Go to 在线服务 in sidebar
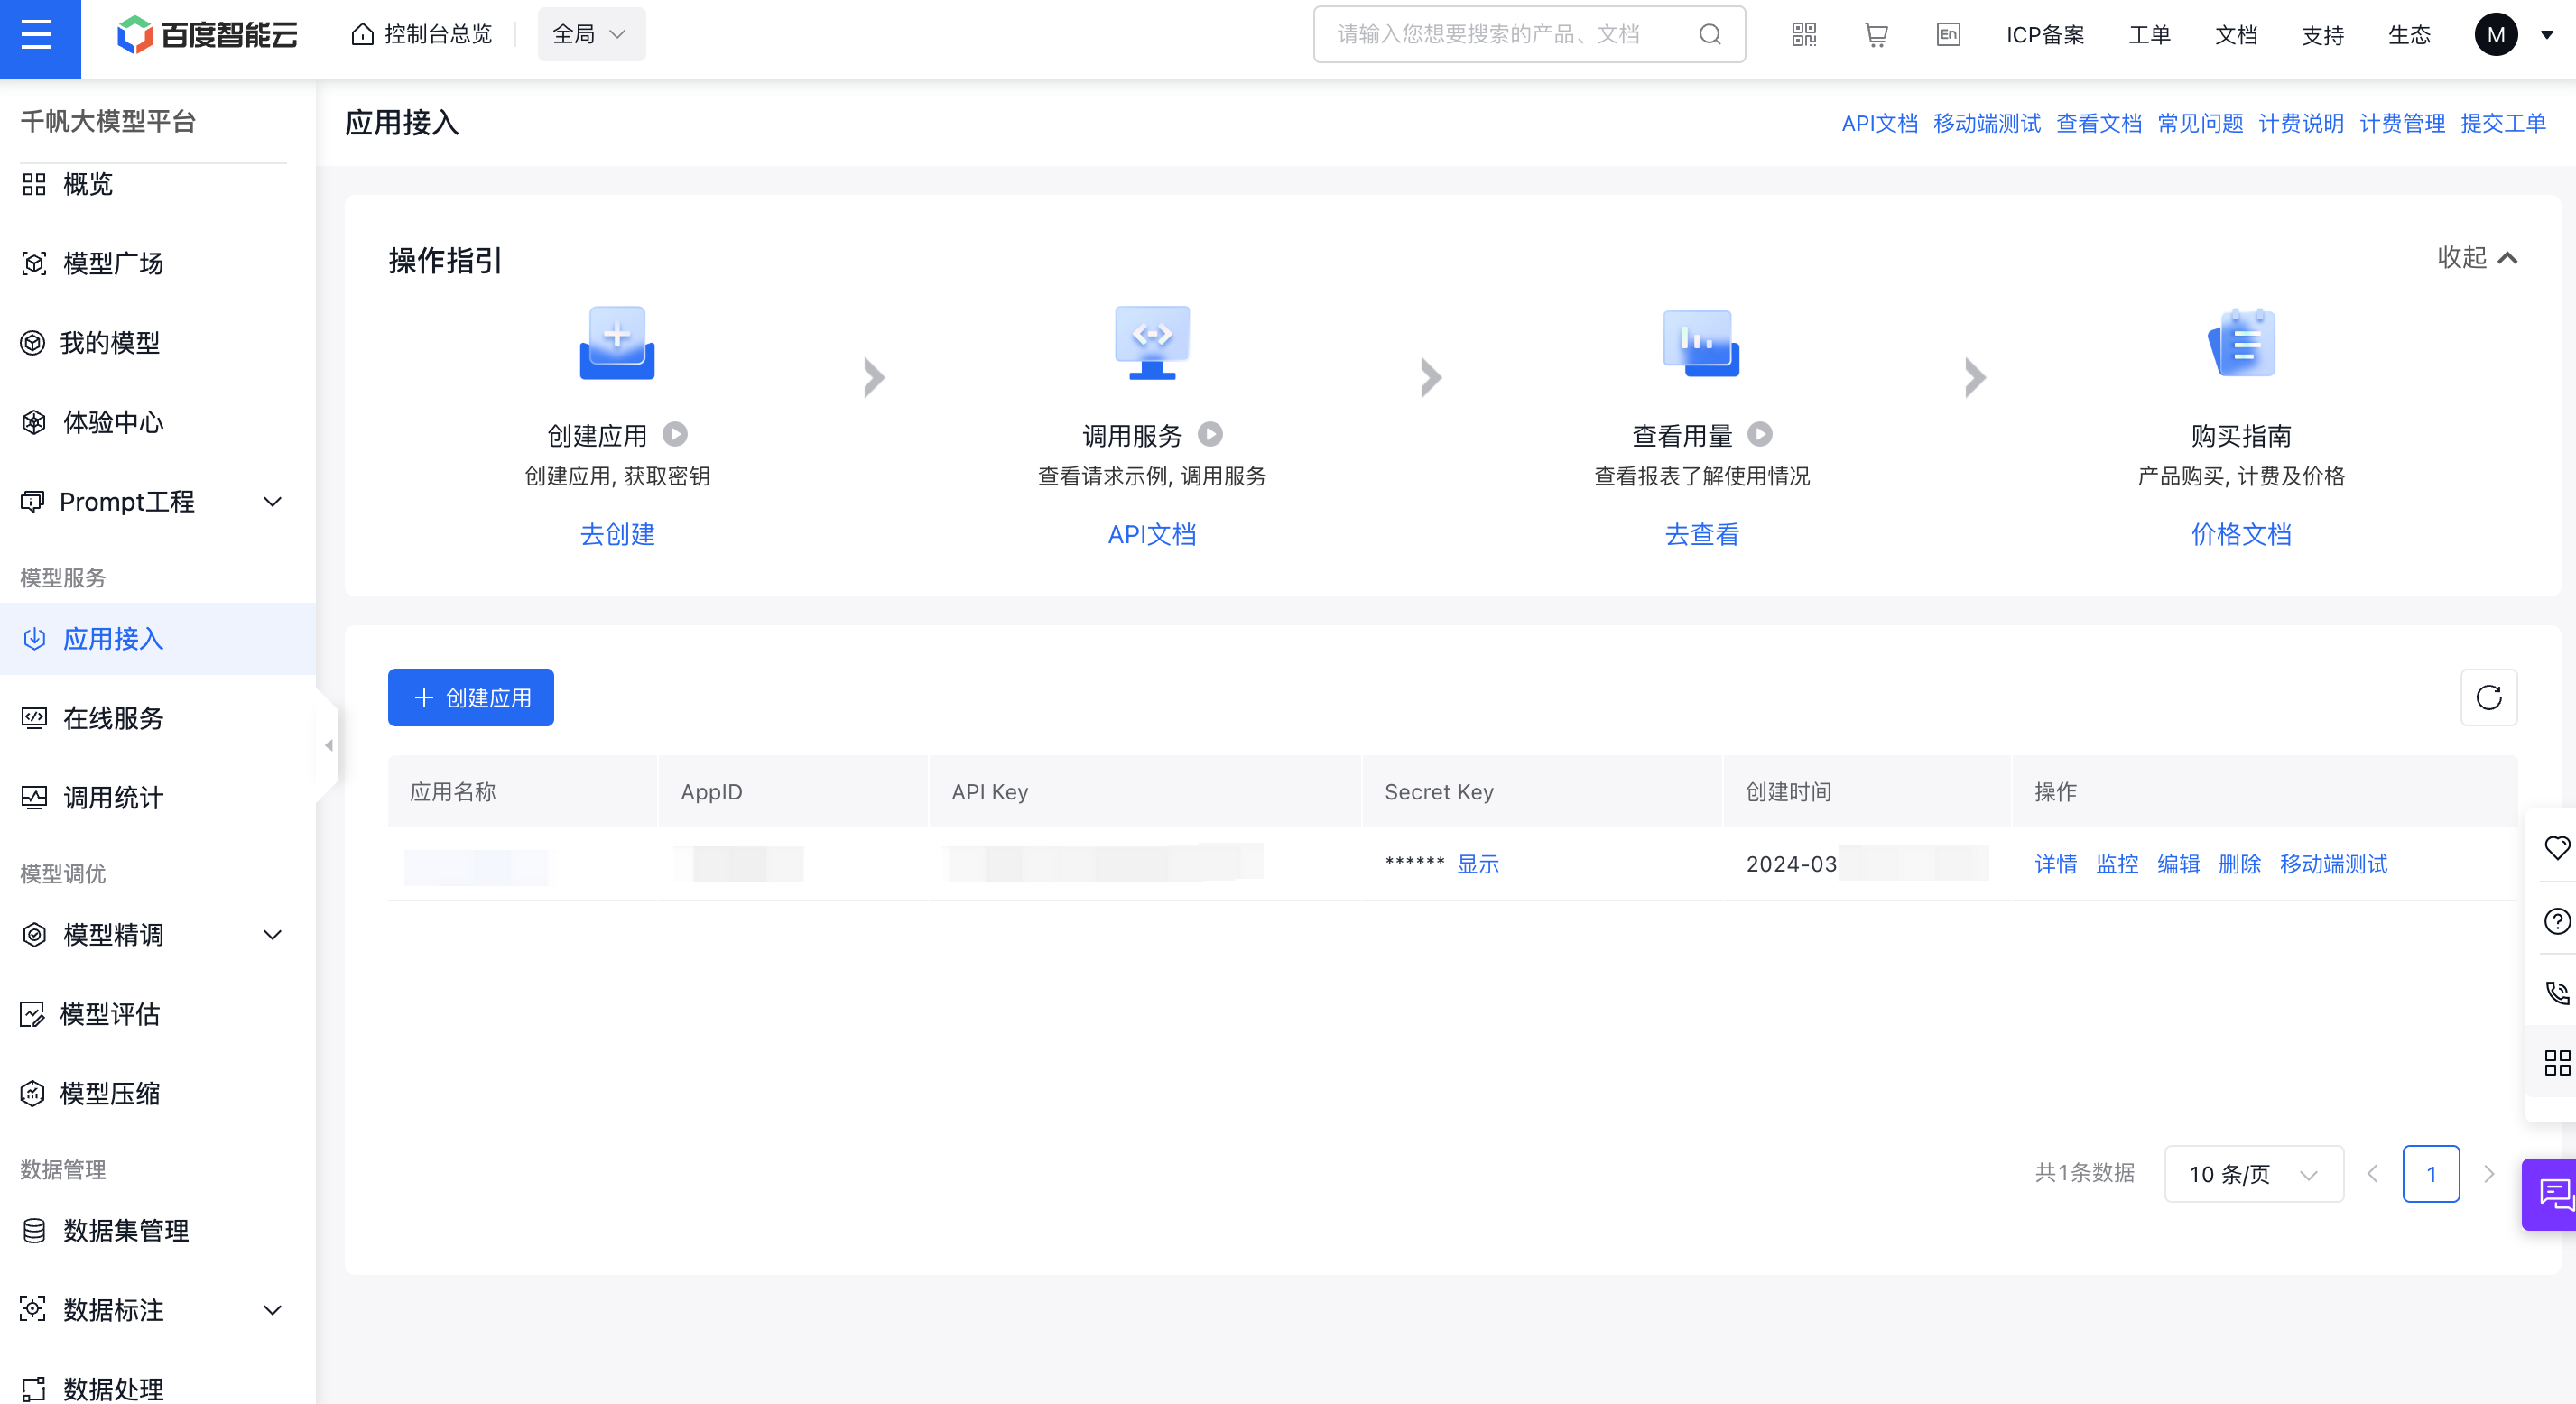This screenshot has height=1404, width=2576. [113, 718]
